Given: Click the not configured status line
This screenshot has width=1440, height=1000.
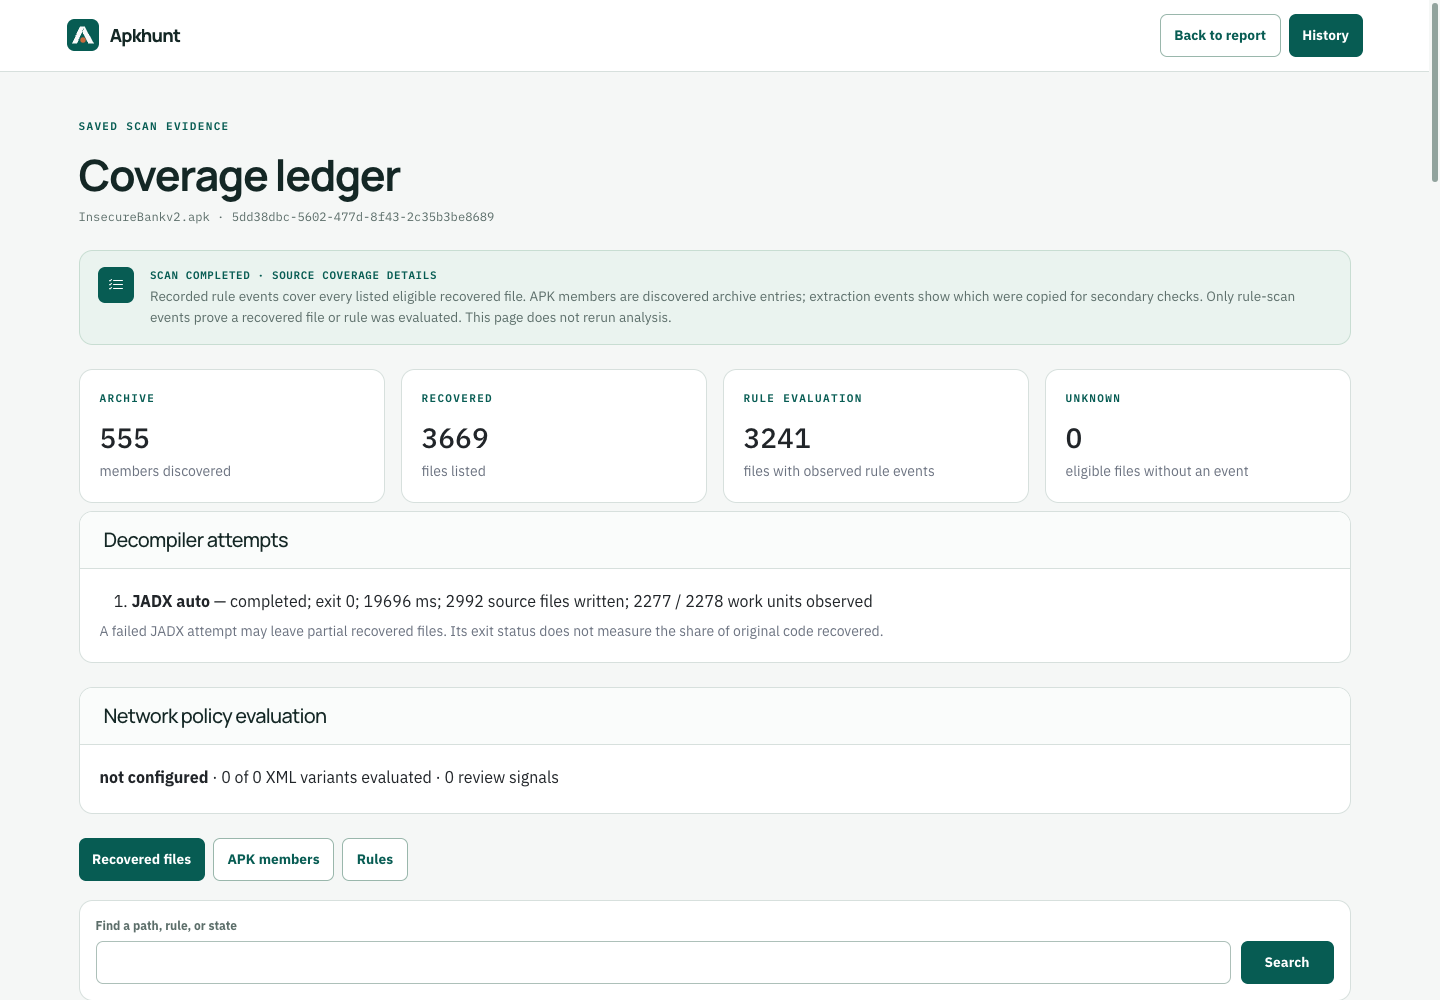Looking at the screenshot, I should point(329,777).
